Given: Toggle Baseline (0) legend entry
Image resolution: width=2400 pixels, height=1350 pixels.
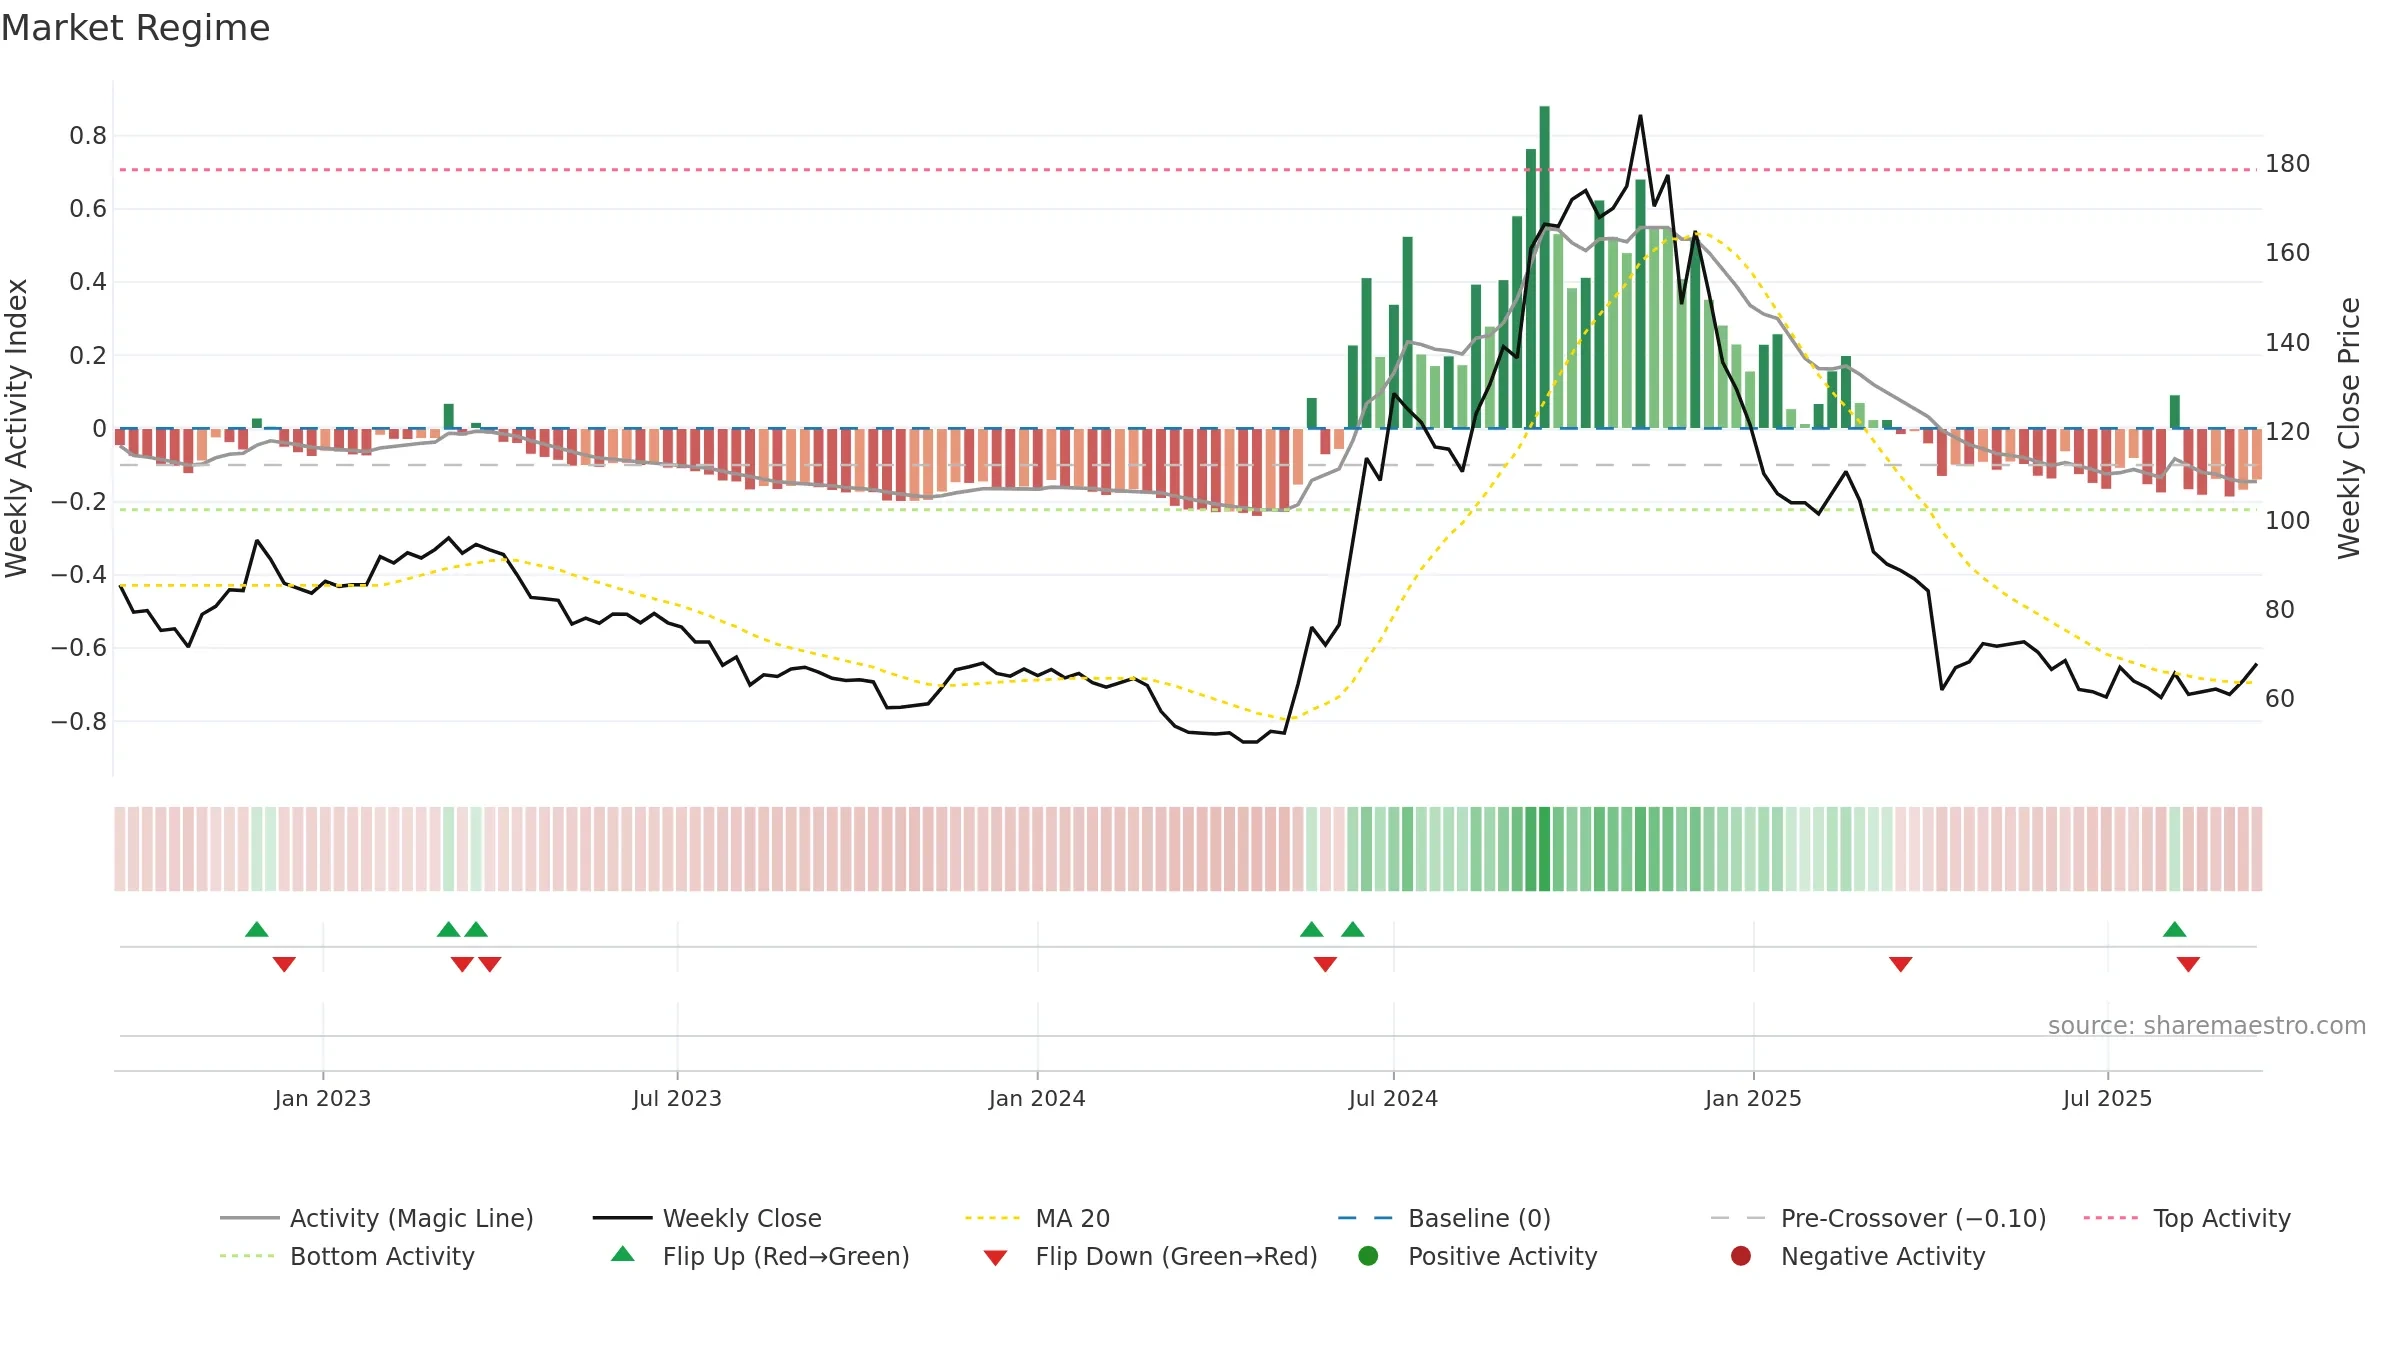Looking at the screenshot, I should click(1444, 1218).
